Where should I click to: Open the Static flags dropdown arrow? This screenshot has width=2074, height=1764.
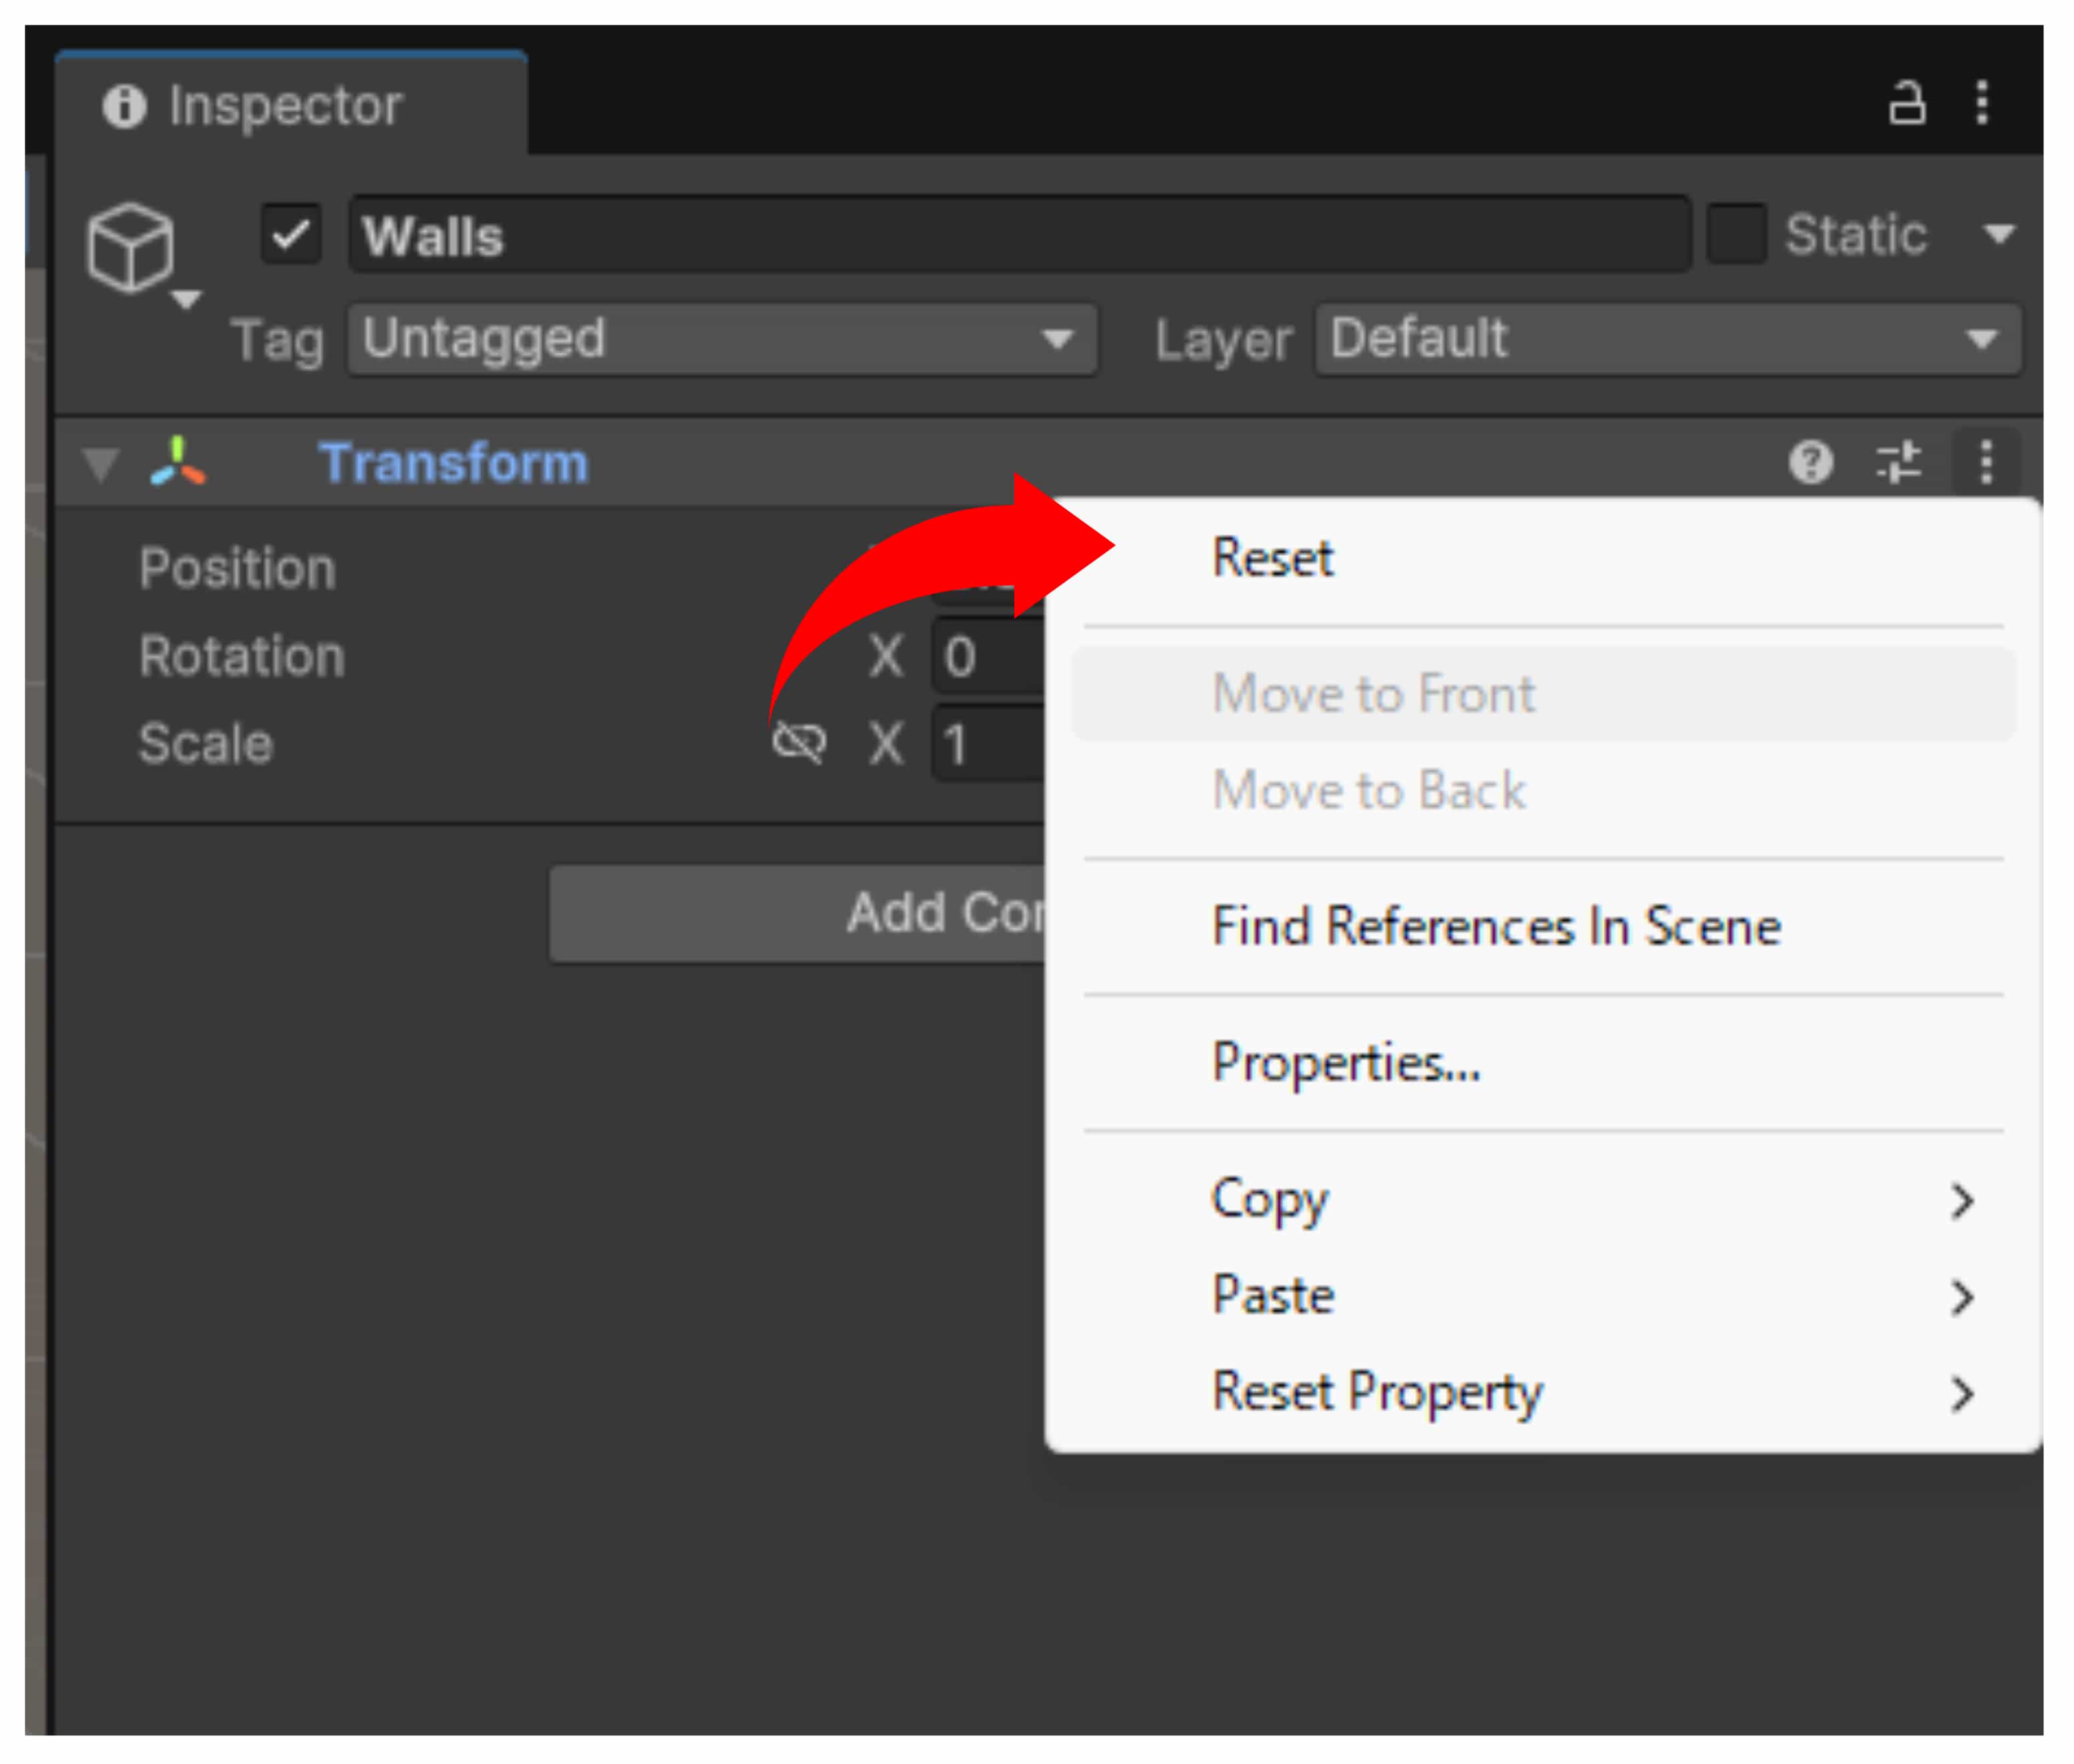[x=1998, y=234]
